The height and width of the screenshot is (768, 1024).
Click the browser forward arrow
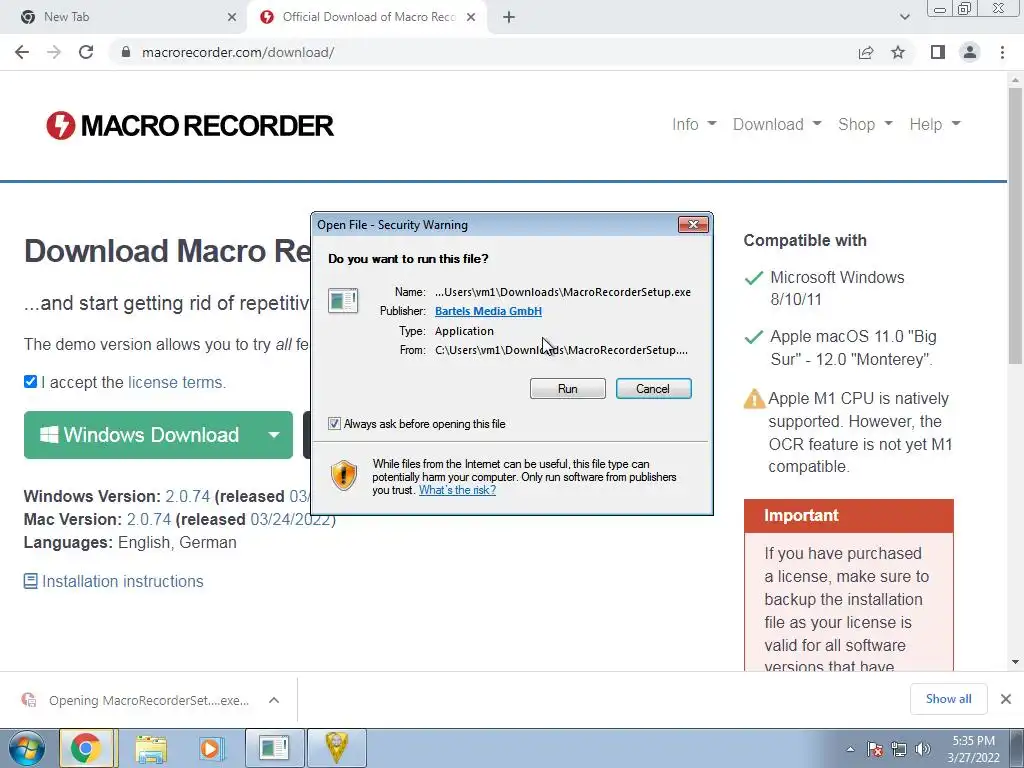pyautogui.click(x=54, y=52)
